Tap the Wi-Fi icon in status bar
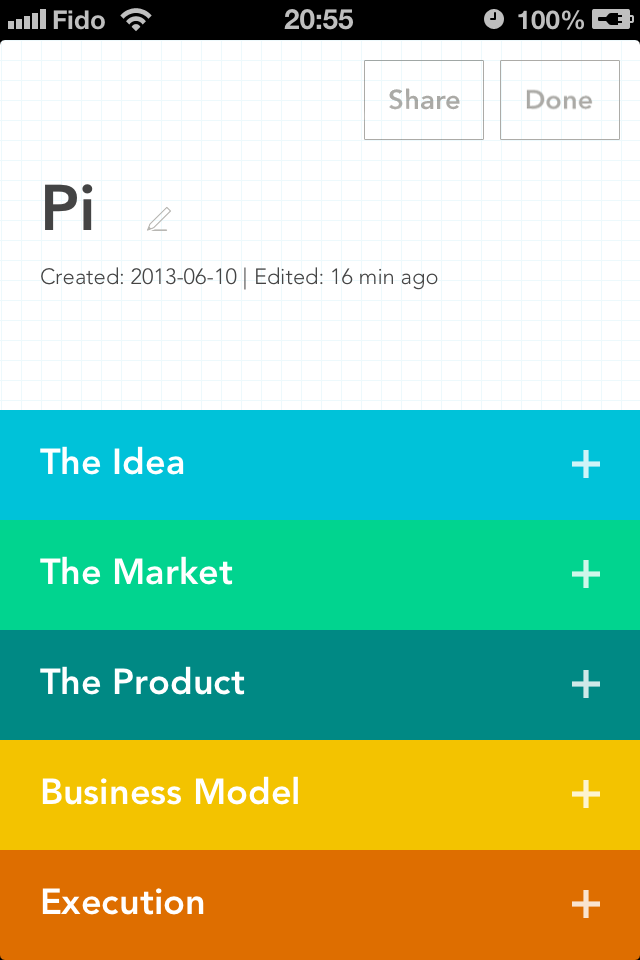 click(x=136, y=20)
